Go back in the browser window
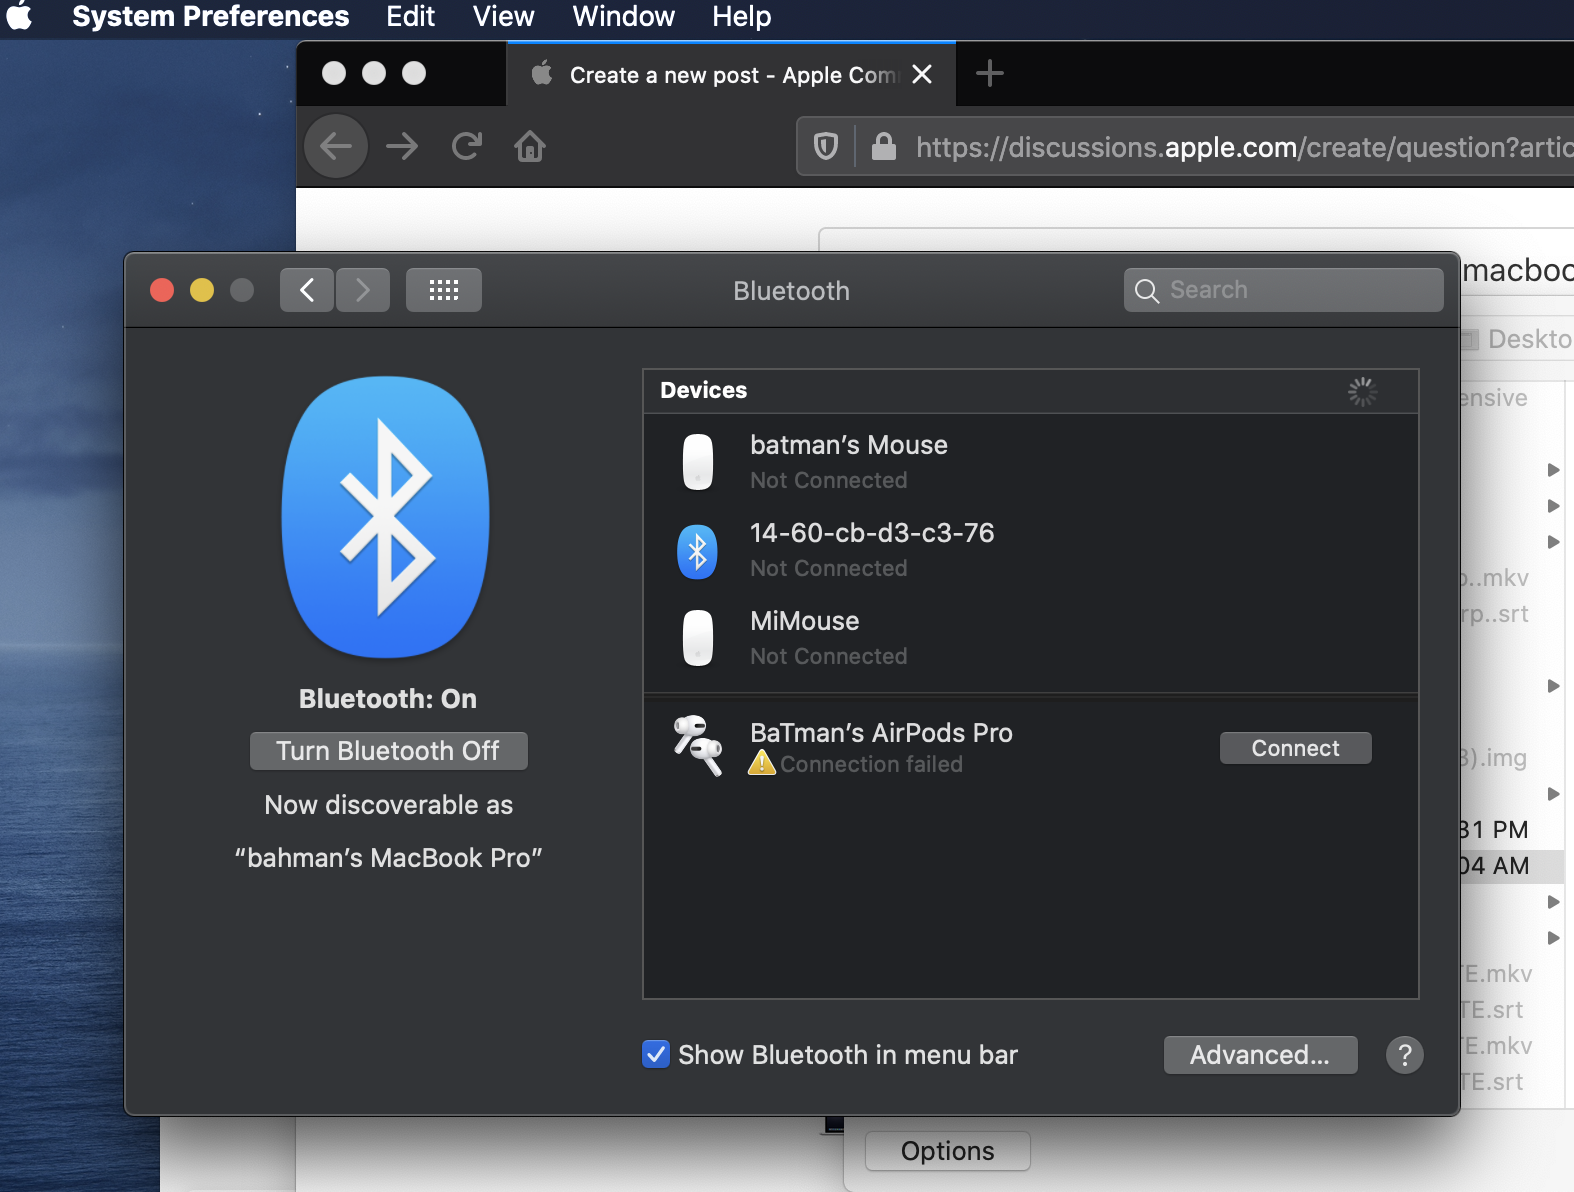Screen dimensions: 1574x1192 click(336, 147)
